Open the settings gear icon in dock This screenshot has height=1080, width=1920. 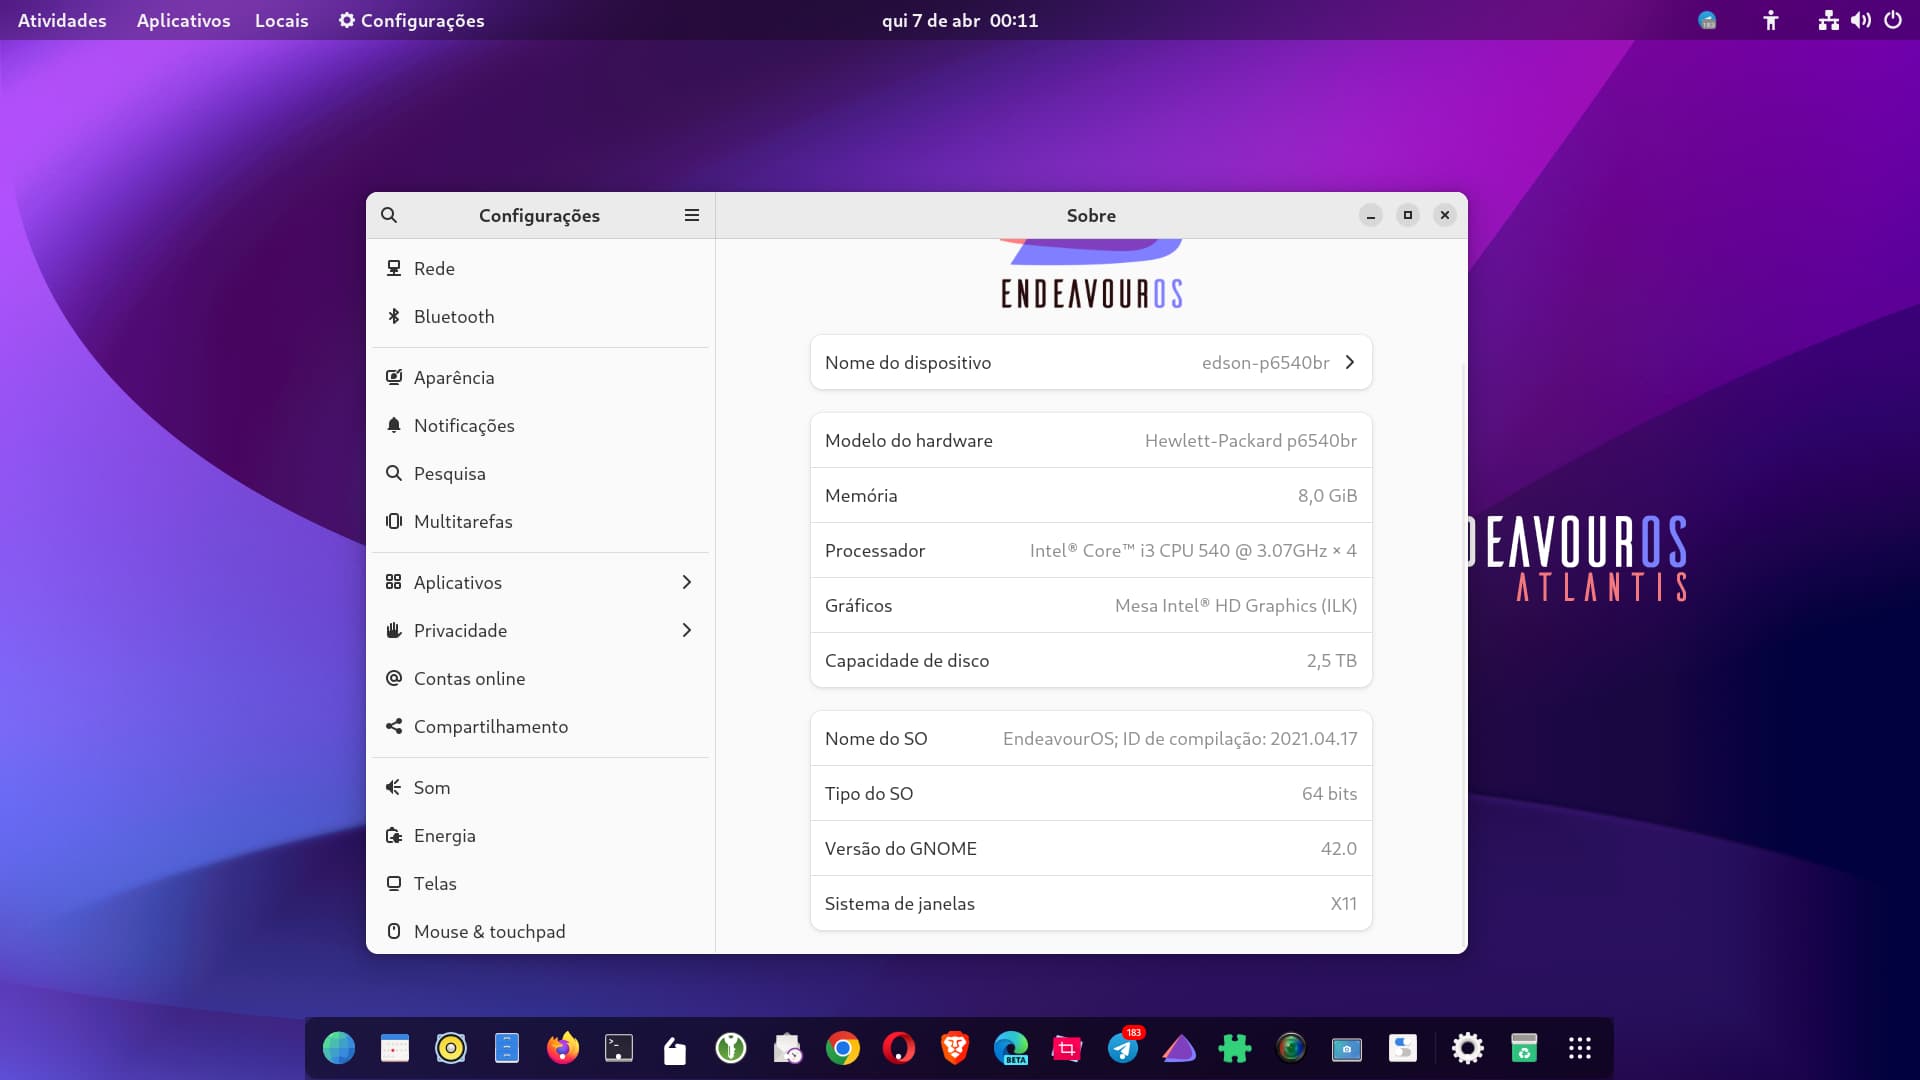click(1468, 1048)
